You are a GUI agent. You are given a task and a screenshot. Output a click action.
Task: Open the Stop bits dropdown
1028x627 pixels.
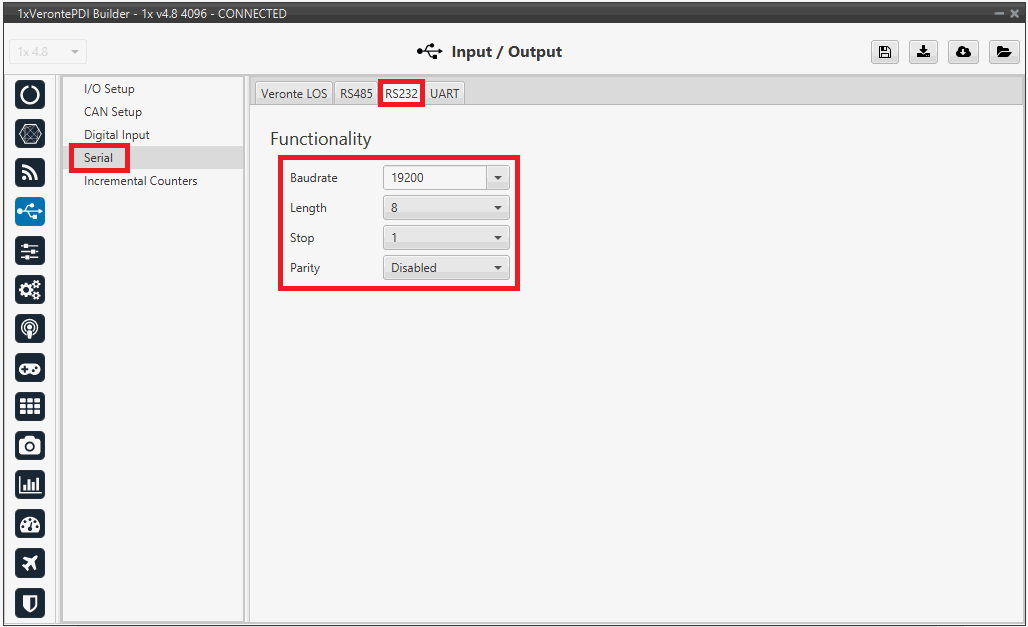coord(446,238)
